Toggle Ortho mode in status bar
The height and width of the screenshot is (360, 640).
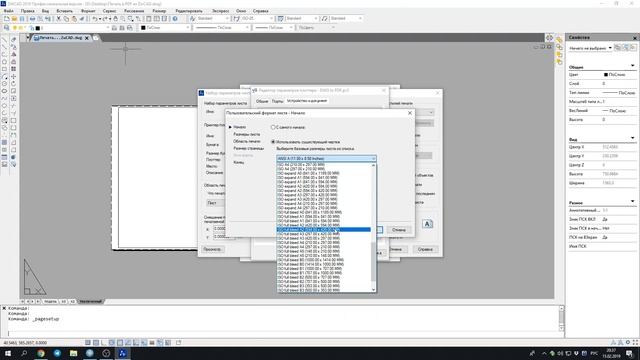click(x=104, y=342)
